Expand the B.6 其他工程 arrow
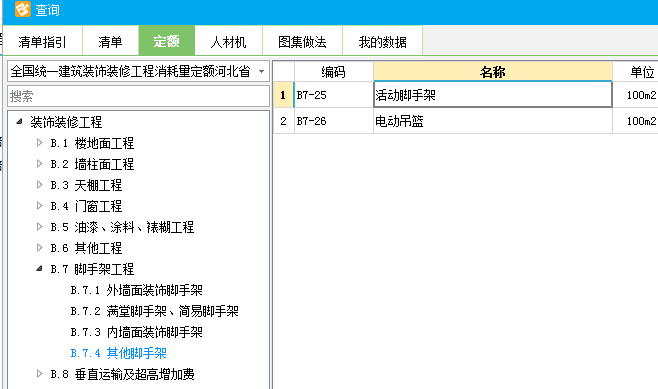The height and width of the screenshot is (389, 658). pyautogui.click(x=39, y=248)
